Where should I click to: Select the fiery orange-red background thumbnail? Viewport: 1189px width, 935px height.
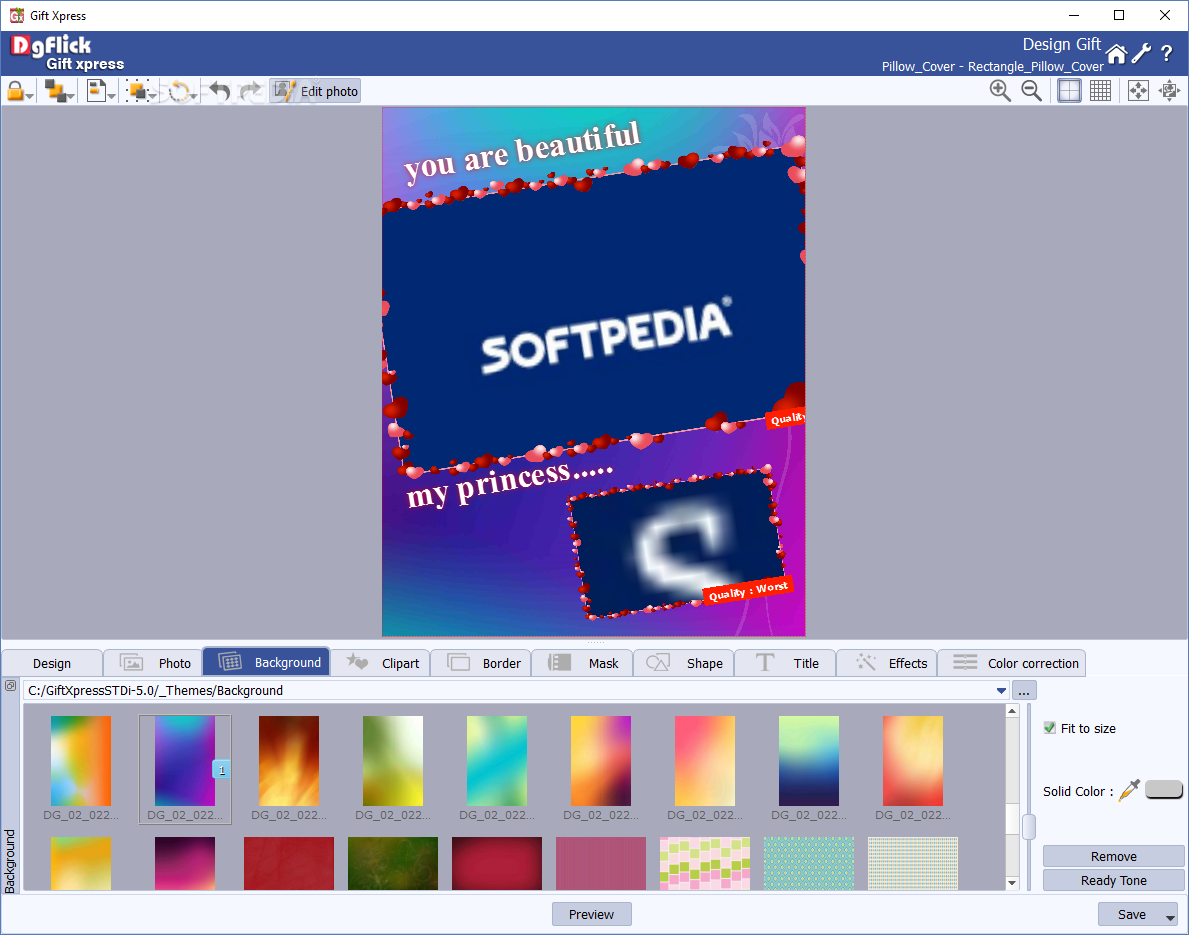289,761
